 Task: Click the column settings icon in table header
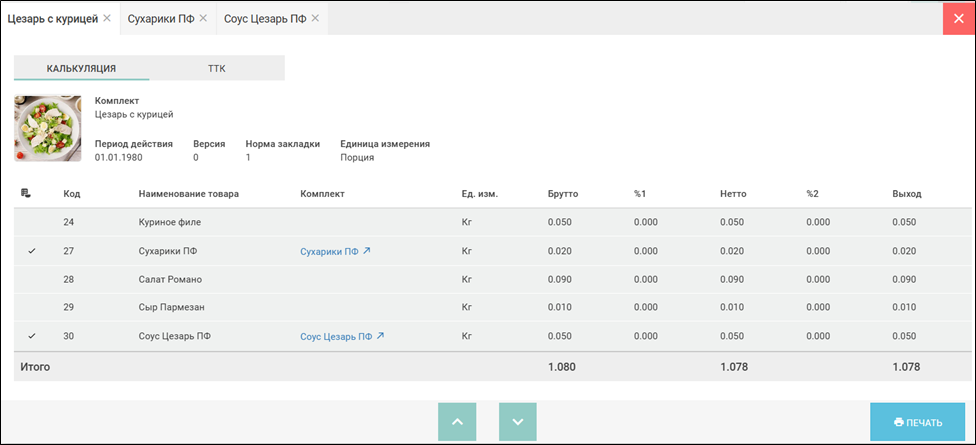26,193
